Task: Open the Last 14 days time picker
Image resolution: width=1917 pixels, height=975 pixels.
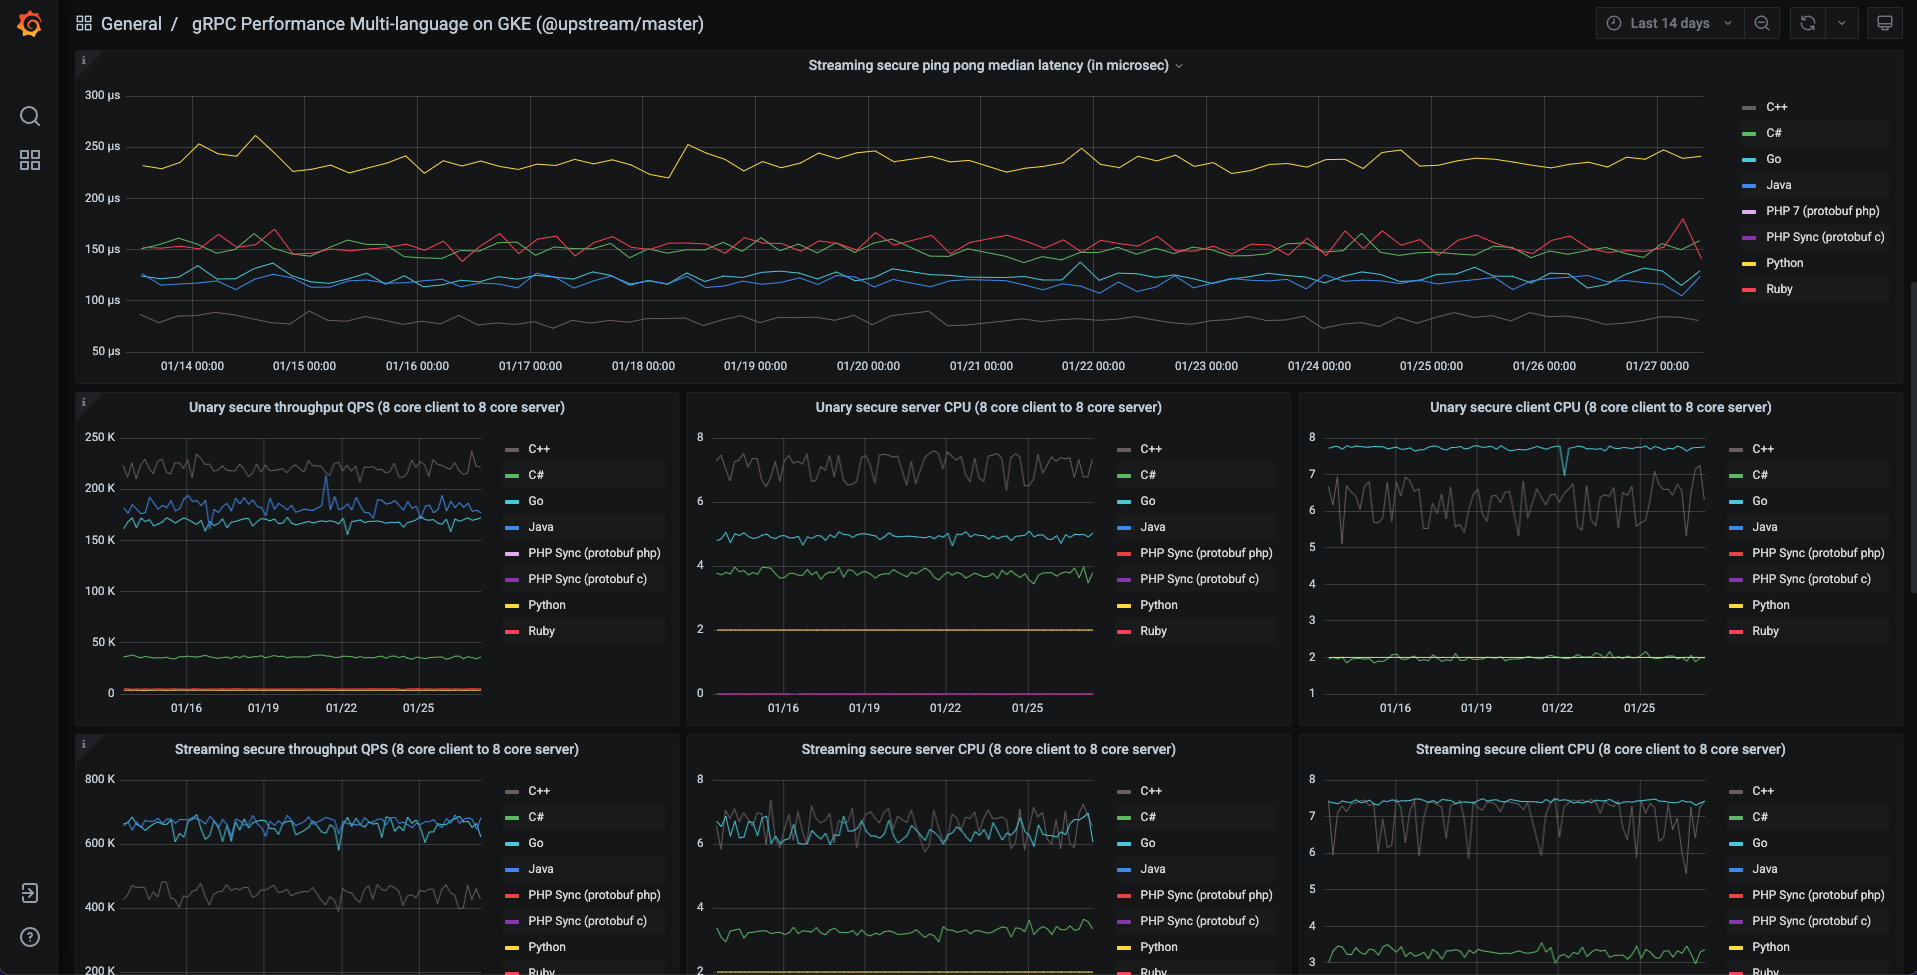Action: pyautogui.click(x=1668, y=22)
